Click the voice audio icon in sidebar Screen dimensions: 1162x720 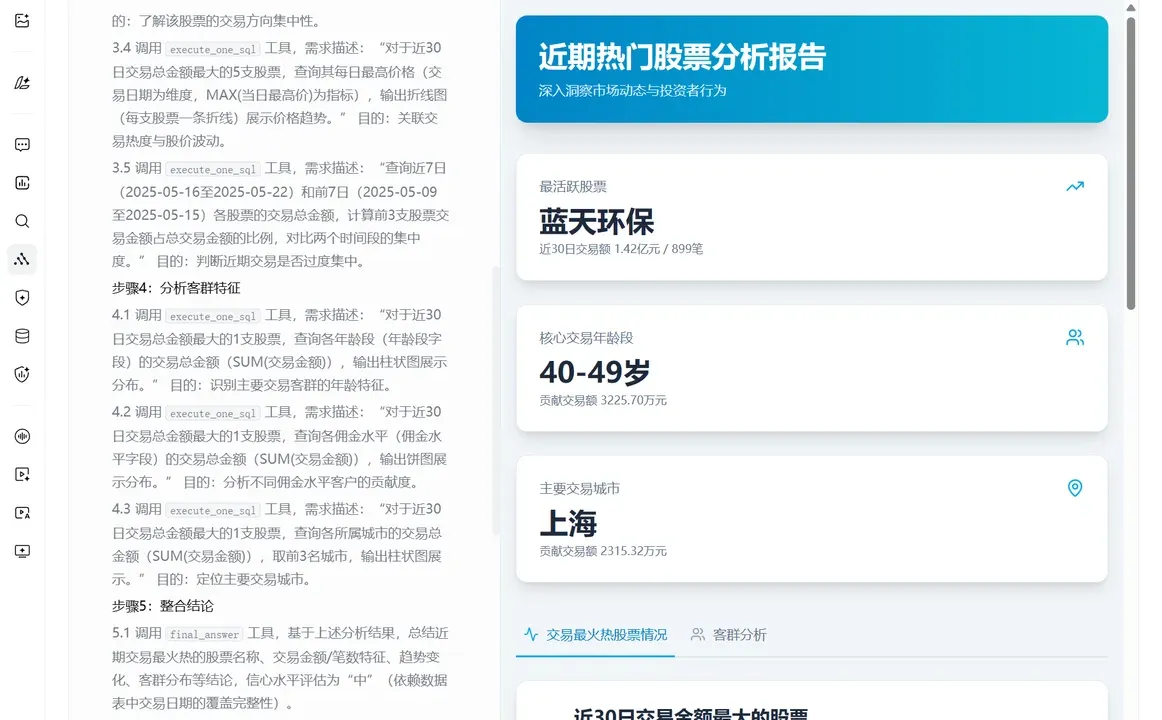pos(22,436)
